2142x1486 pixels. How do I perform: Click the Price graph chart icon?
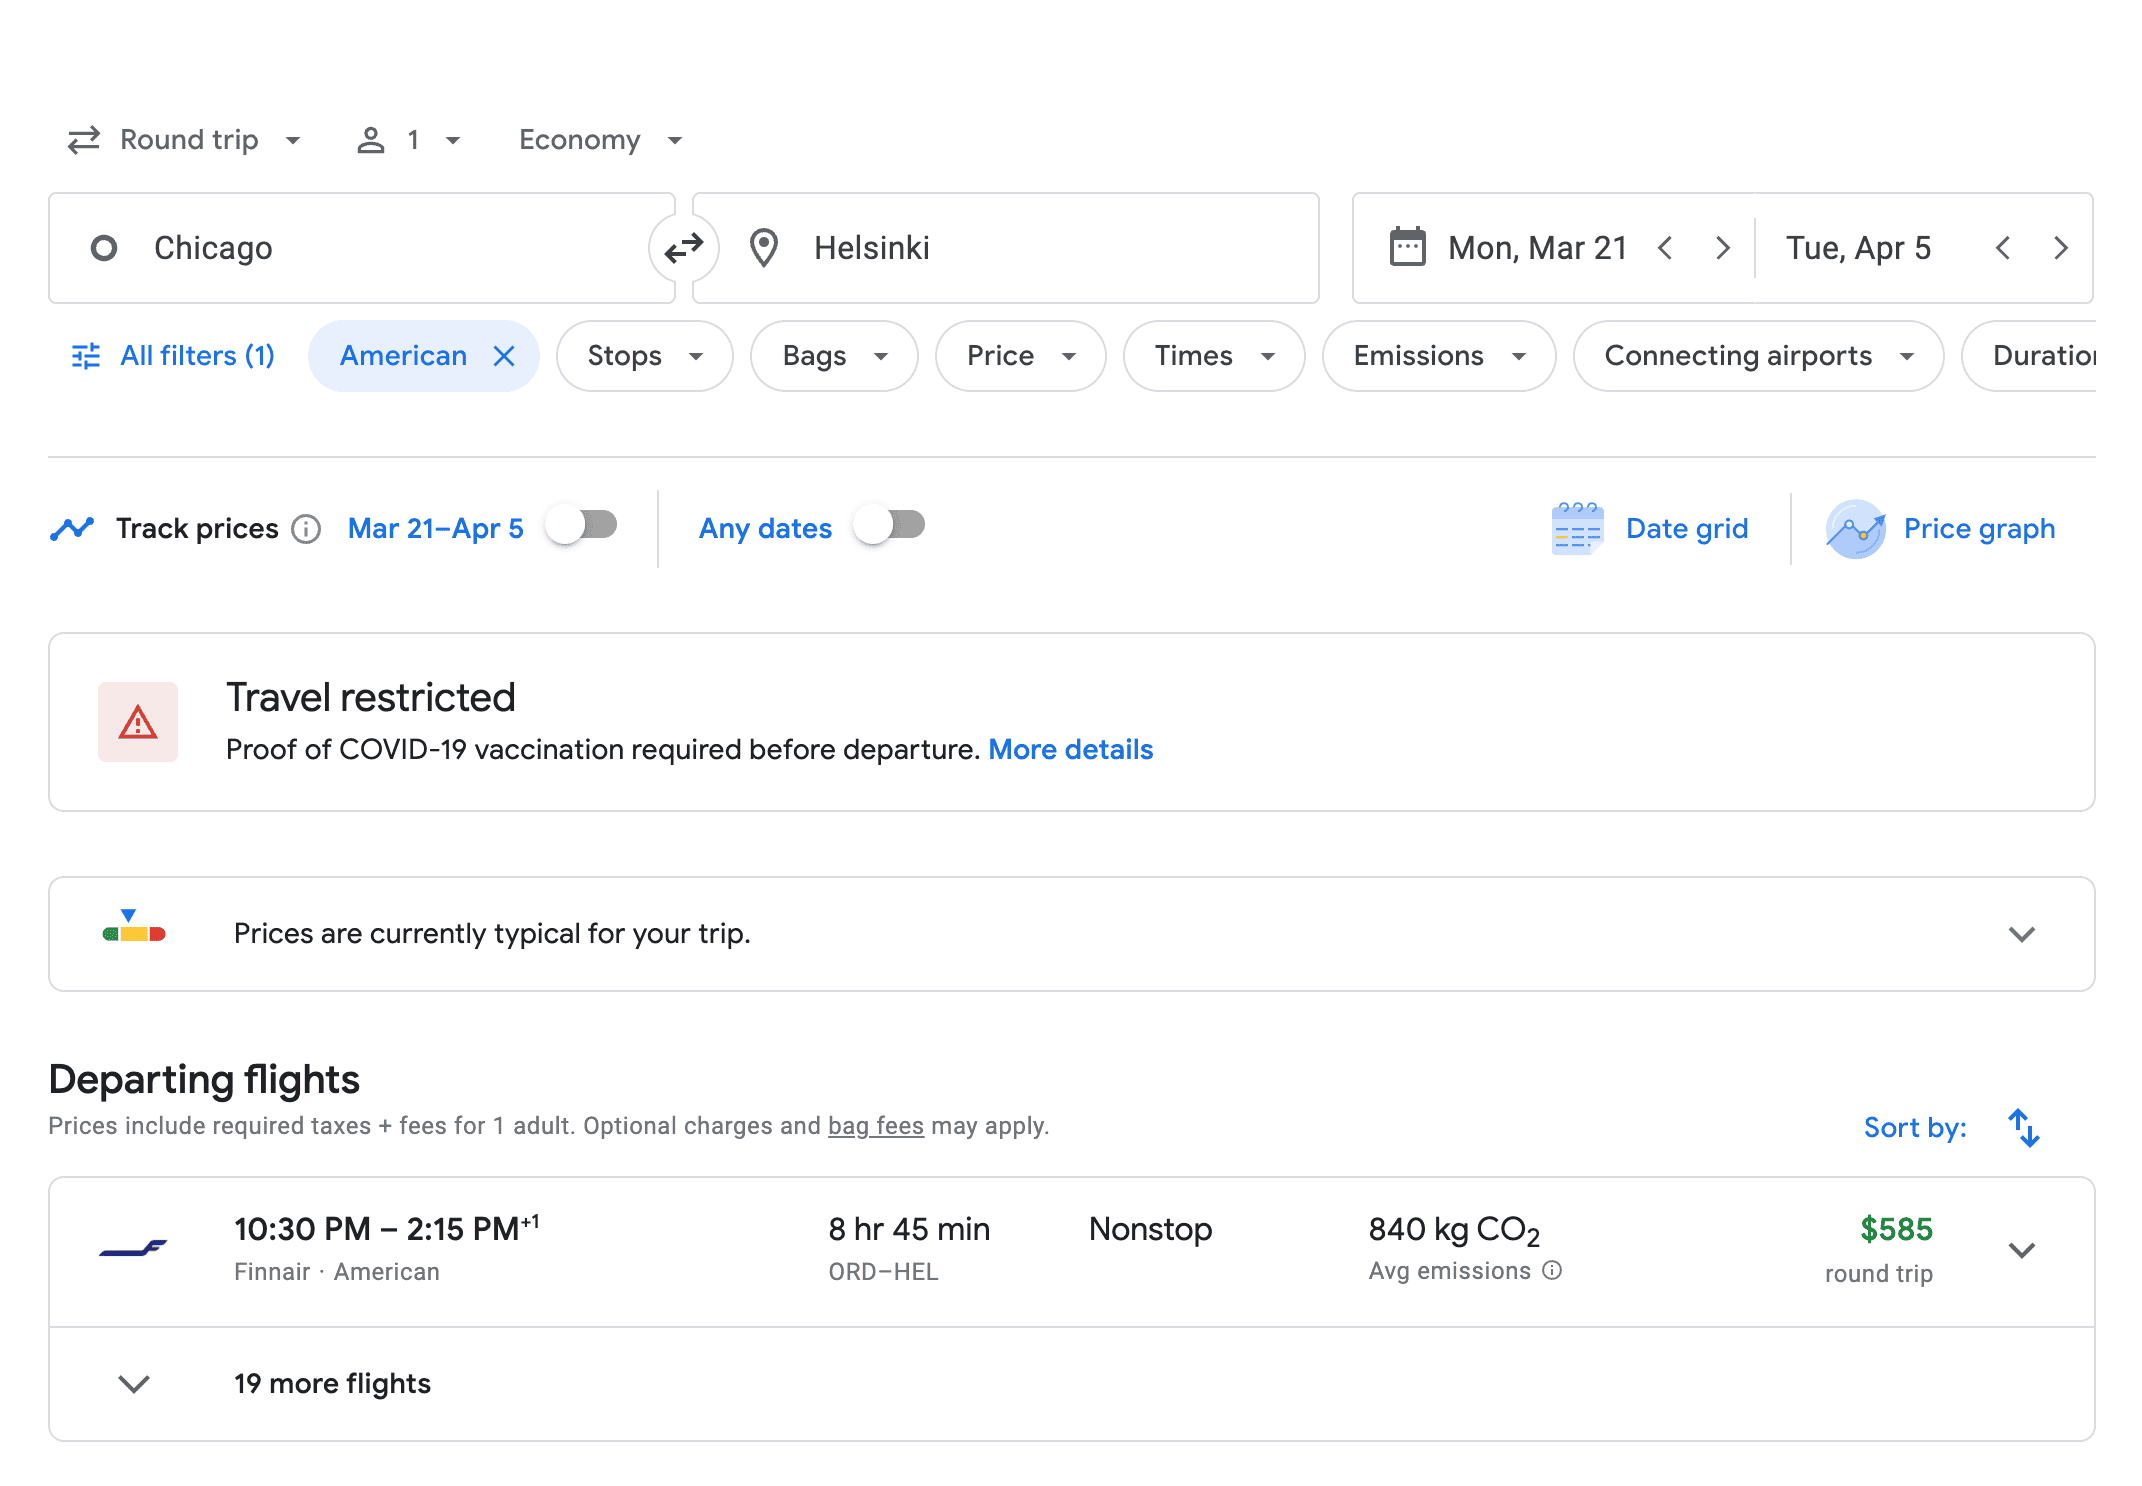[1856, 529]
